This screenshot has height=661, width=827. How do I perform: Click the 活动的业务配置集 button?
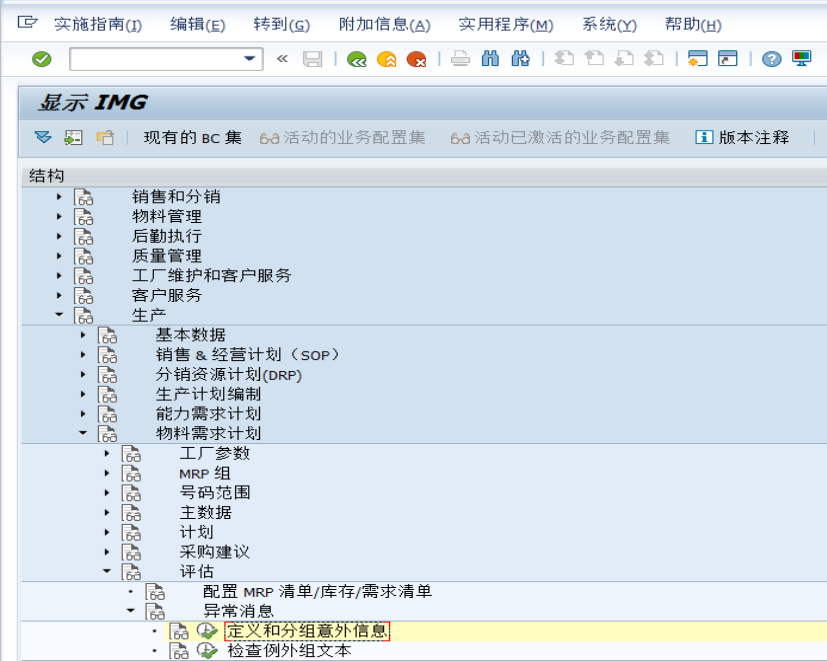(x=342, y=138)
